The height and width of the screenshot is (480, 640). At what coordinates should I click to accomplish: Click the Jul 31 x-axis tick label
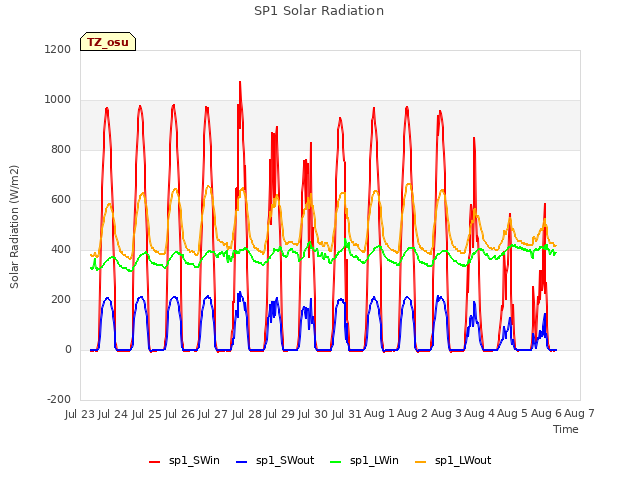pos(346,414)
